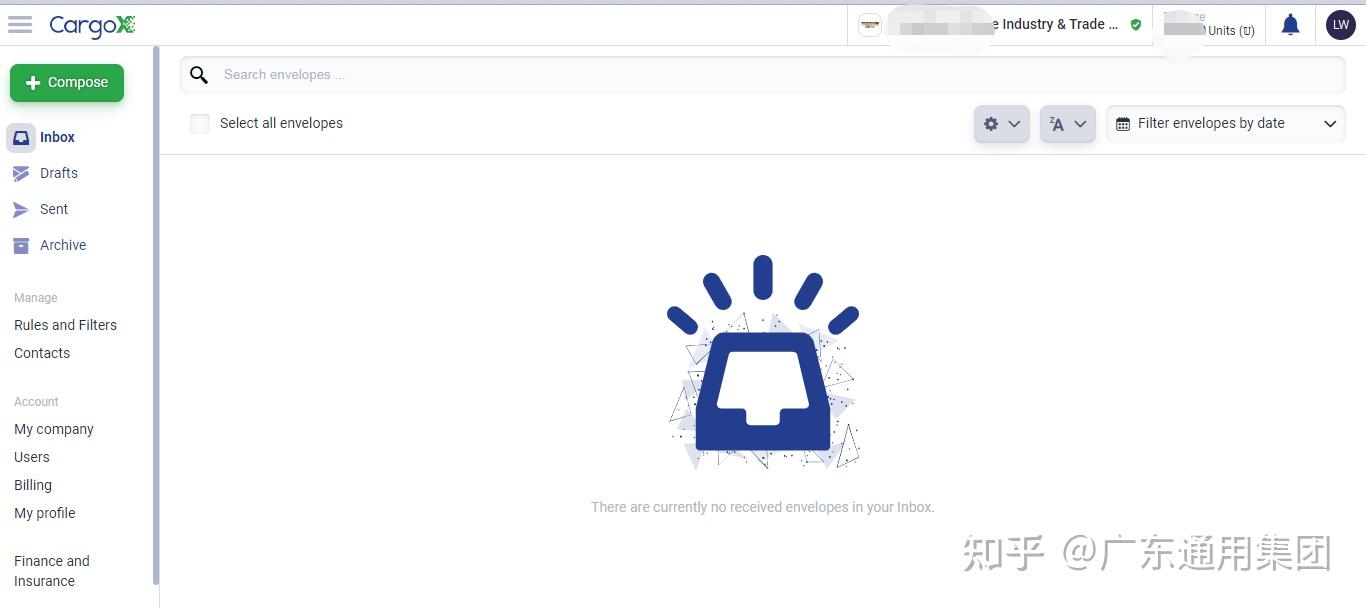Open the notifications bell

(1289, 24)
